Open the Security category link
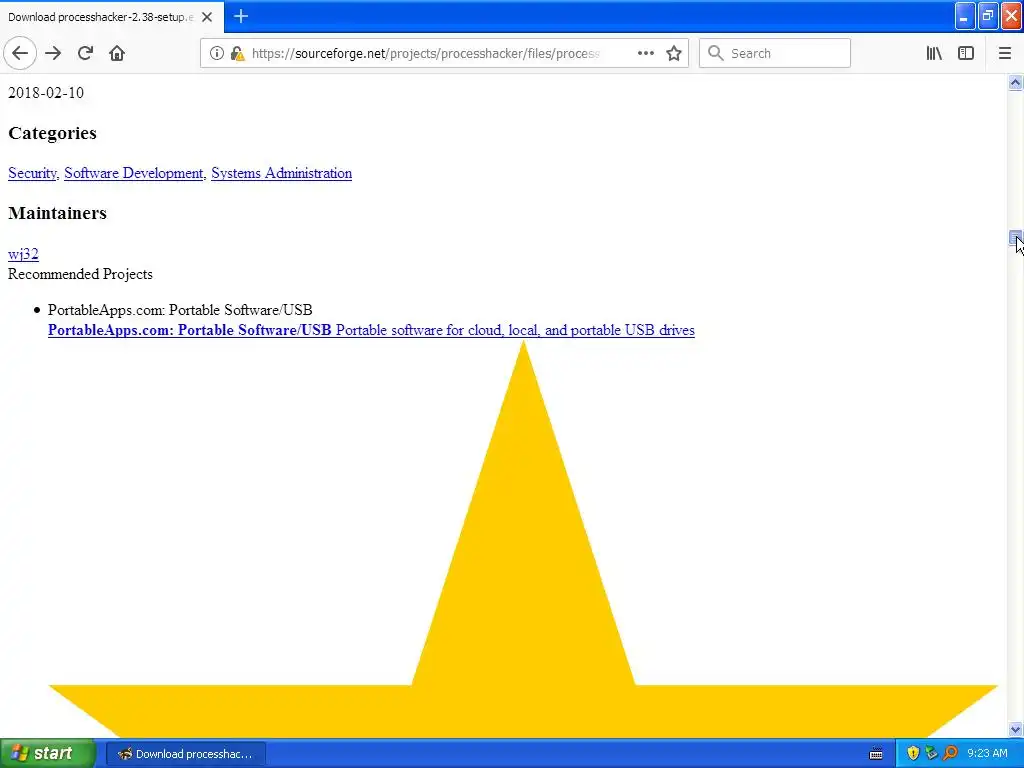Viewport: 1024px width, 768px height. [x=32, y=173]
